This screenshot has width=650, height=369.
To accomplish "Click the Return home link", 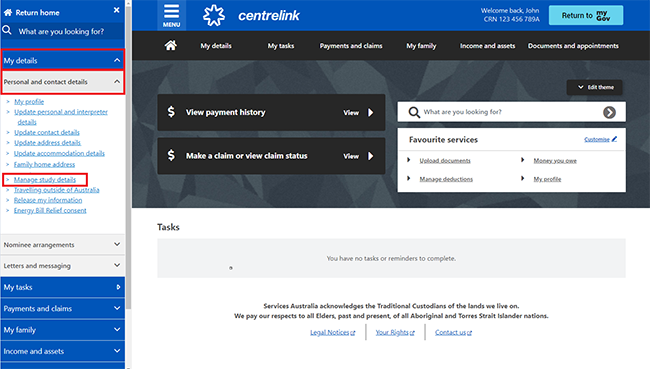I will [37, 13].
